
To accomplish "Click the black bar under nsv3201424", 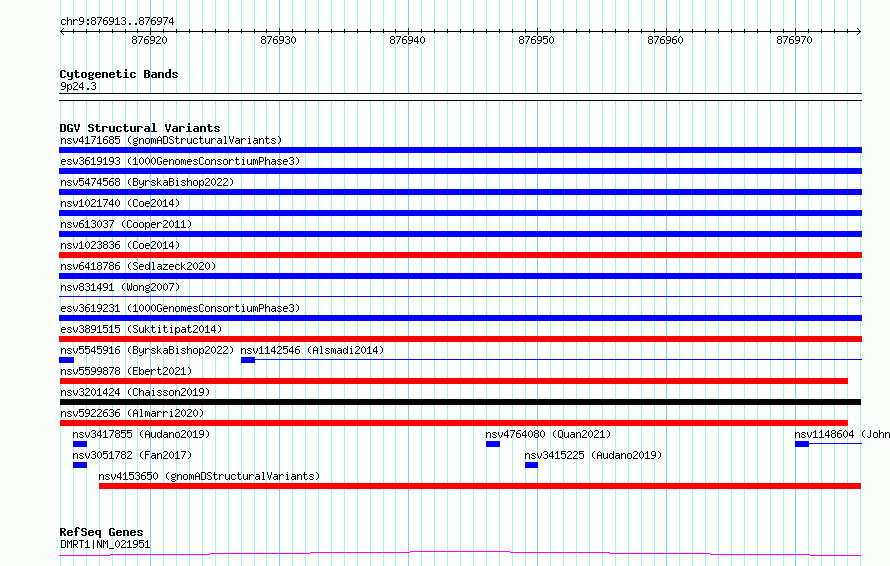I will [x=460, y=402].
